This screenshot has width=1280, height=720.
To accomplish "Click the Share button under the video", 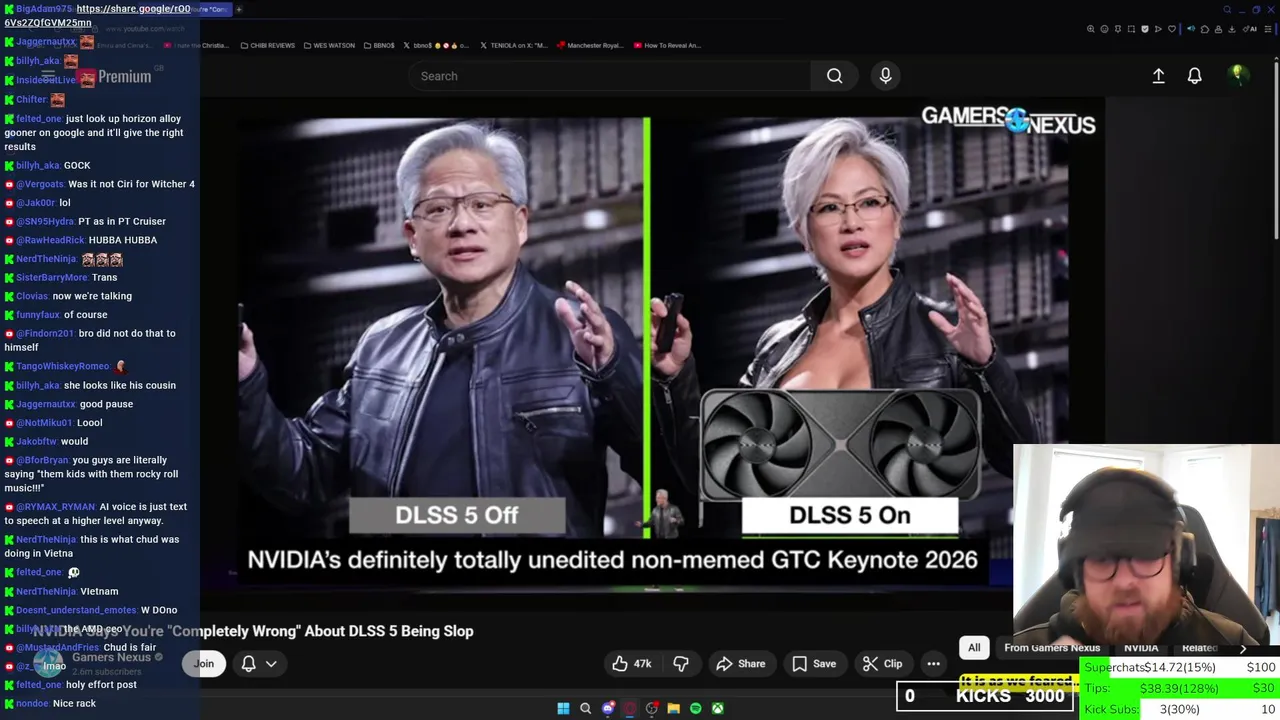I will click(x=741, y=663).
